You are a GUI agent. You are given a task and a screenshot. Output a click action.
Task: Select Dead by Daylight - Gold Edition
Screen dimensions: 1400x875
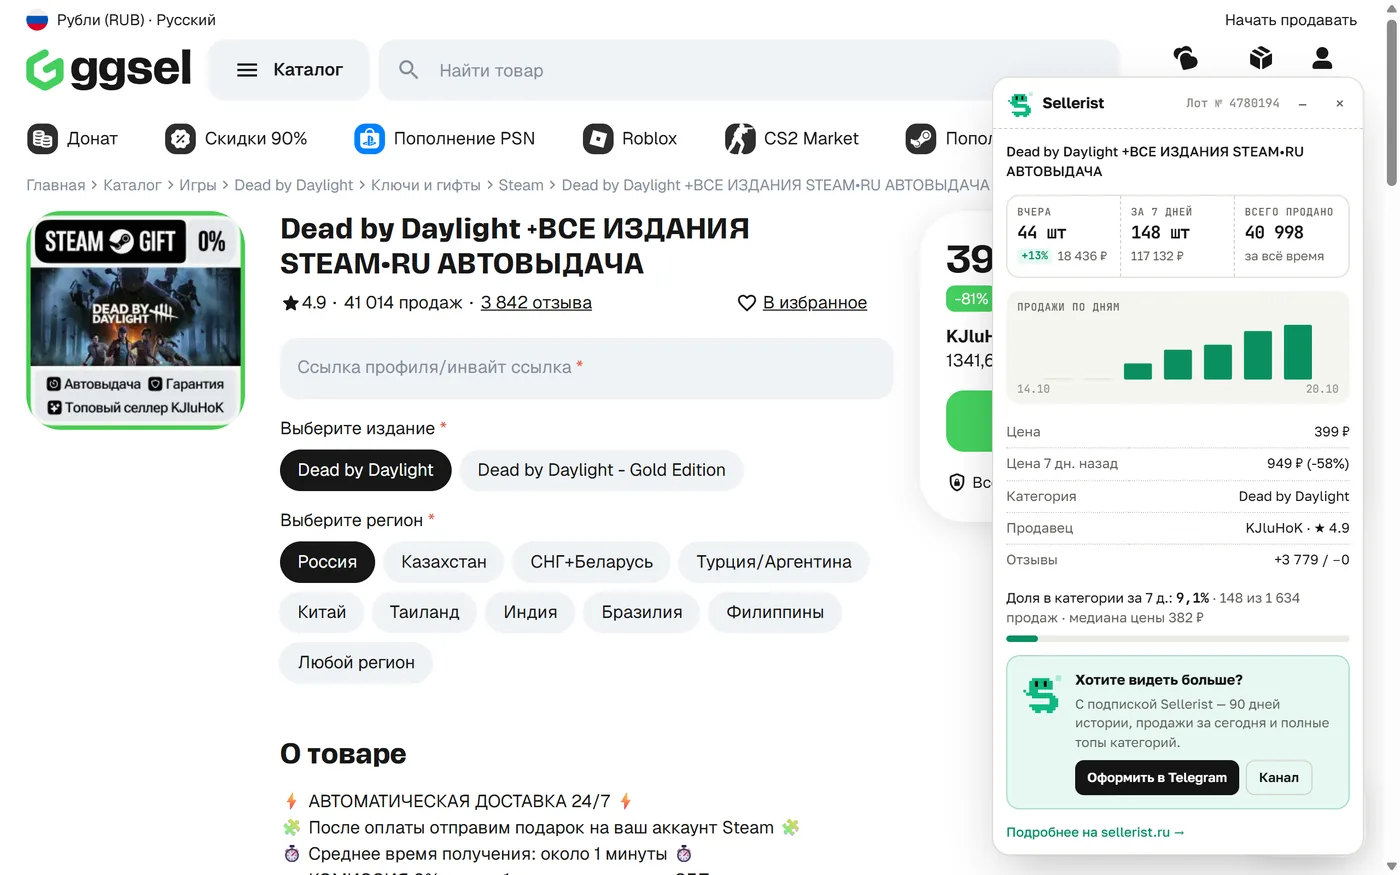[x=601, y=470]
